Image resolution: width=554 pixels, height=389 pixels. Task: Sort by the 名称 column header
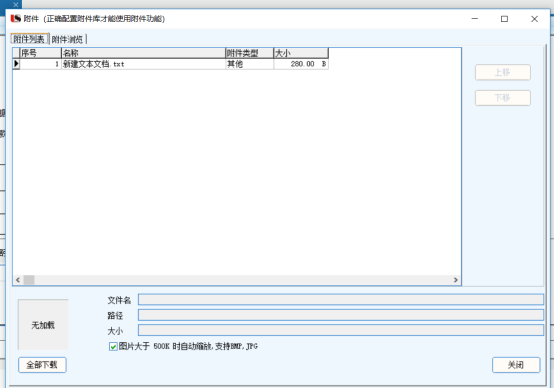point(143,53)
